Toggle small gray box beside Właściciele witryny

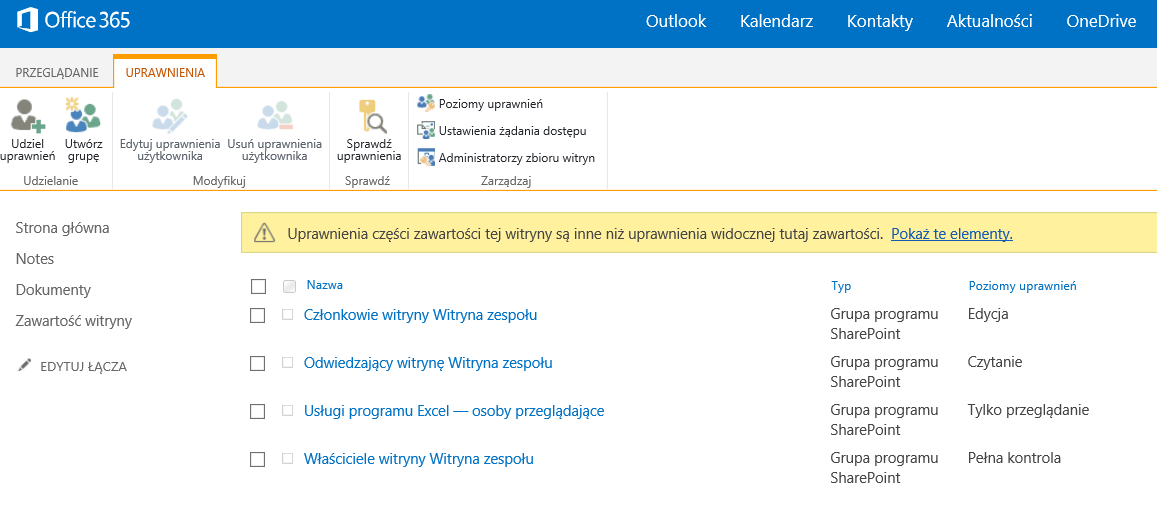[288, 459]
